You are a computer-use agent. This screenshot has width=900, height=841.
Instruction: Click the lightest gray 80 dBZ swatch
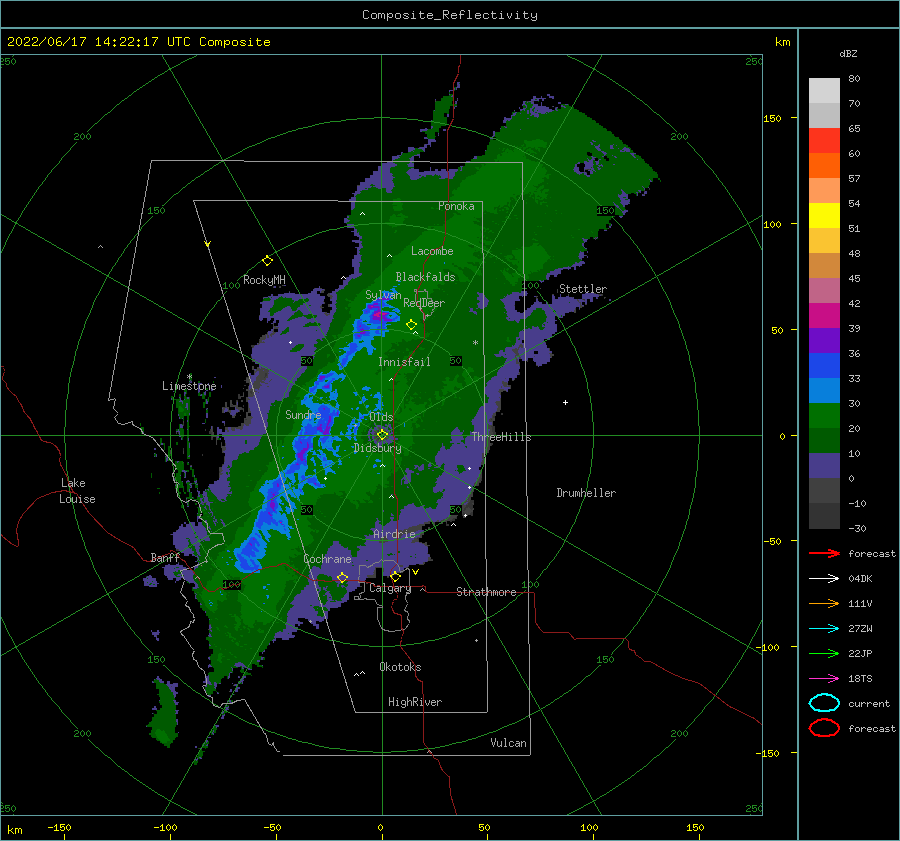coord(824,90)
